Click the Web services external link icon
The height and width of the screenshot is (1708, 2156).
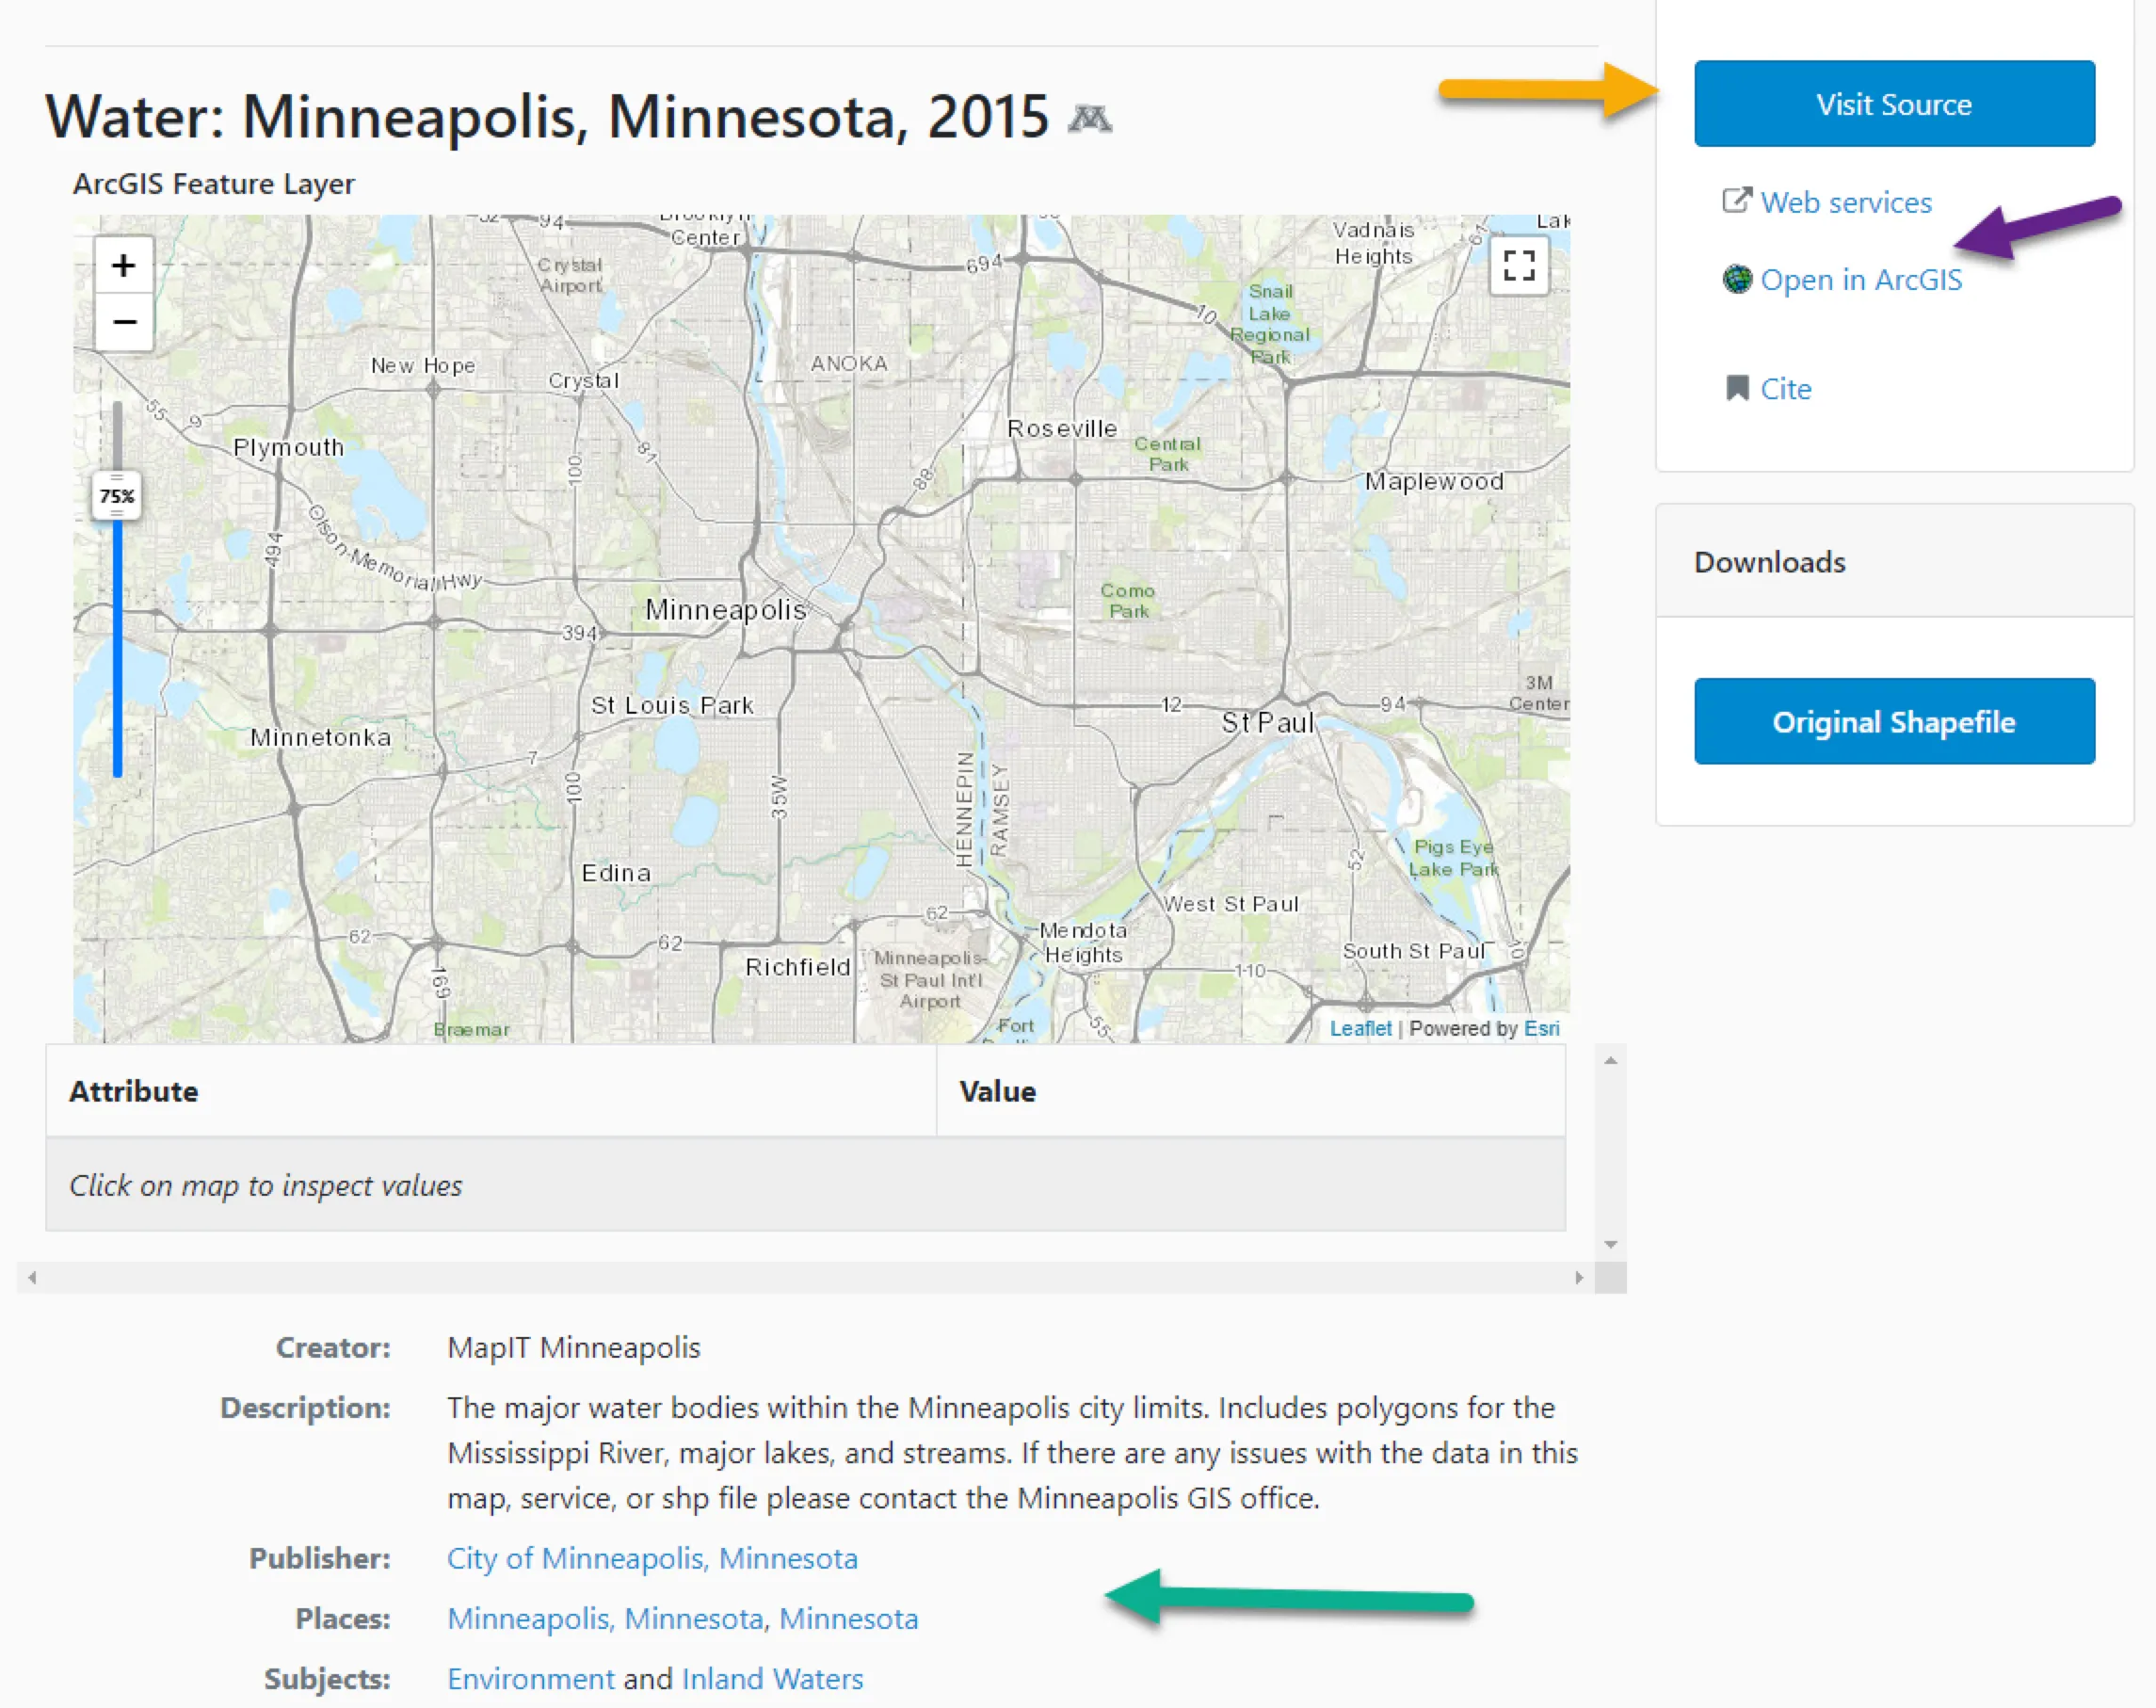[1737, 201]
